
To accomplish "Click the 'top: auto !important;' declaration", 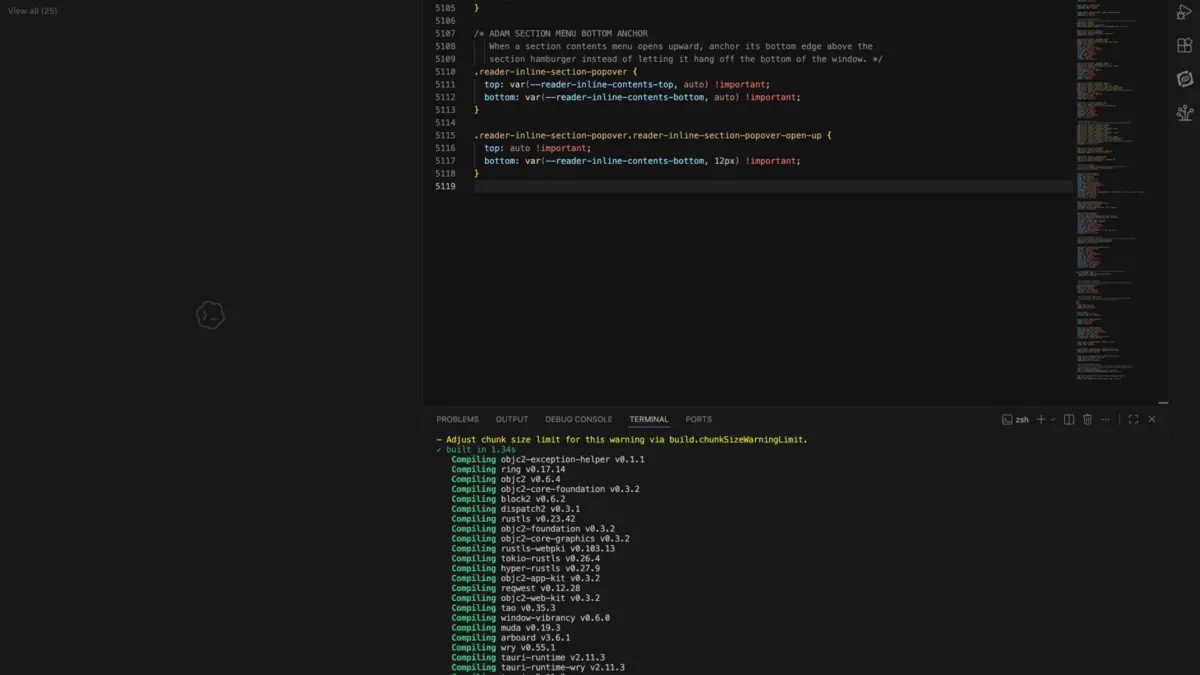I will [537, 149].
